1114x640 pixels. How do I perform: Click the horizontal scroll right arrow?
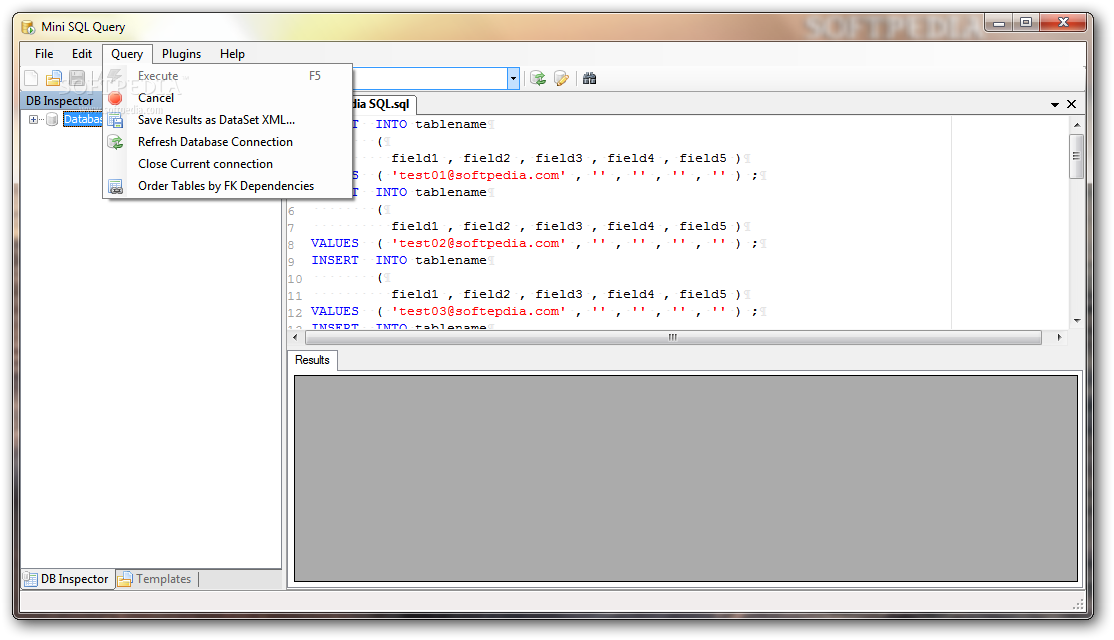click(x=1059, y=337)
